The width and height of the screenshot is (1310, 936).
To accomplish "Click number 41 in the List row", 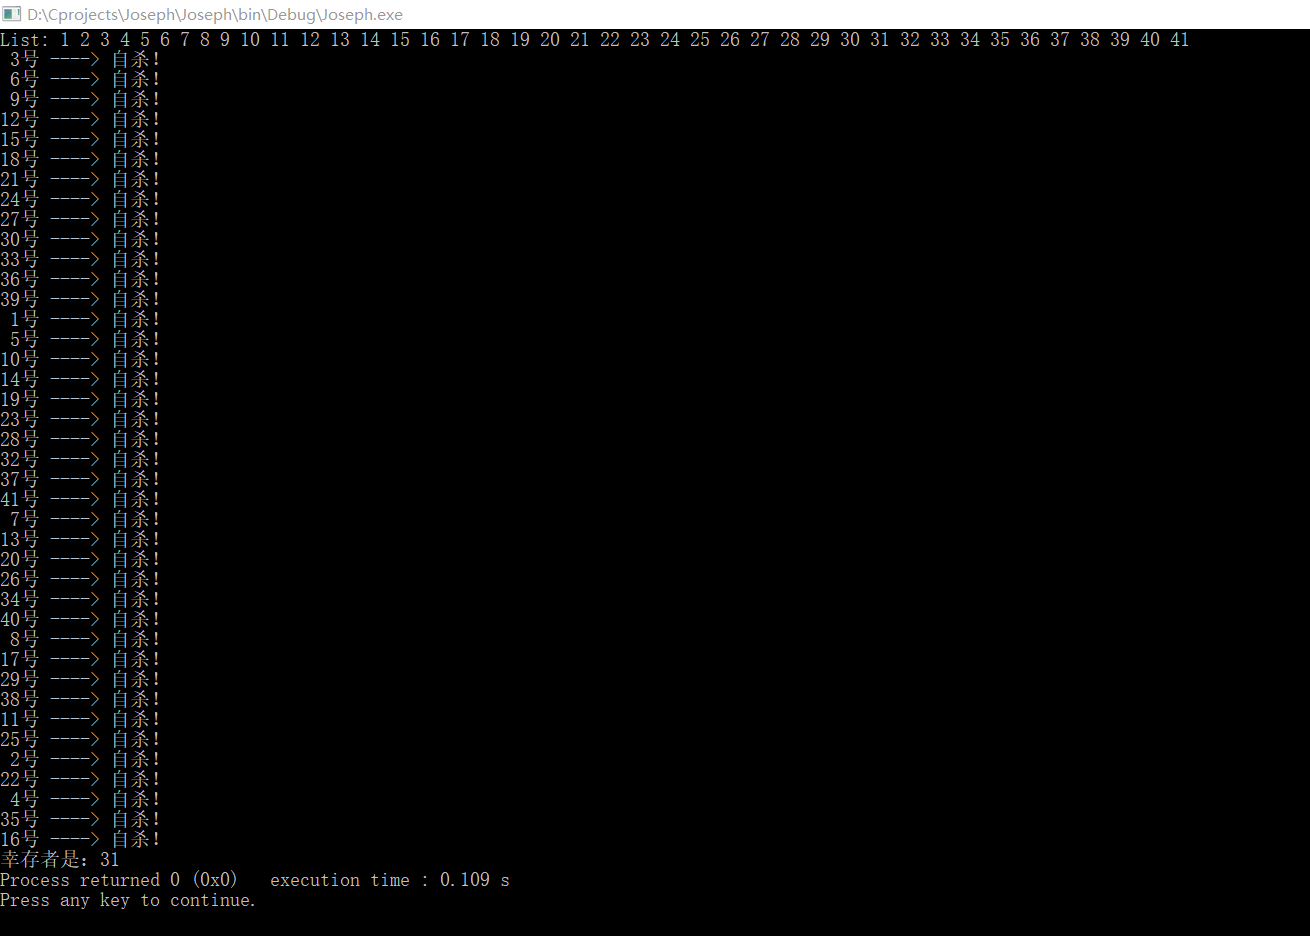I will [1180, 40].
